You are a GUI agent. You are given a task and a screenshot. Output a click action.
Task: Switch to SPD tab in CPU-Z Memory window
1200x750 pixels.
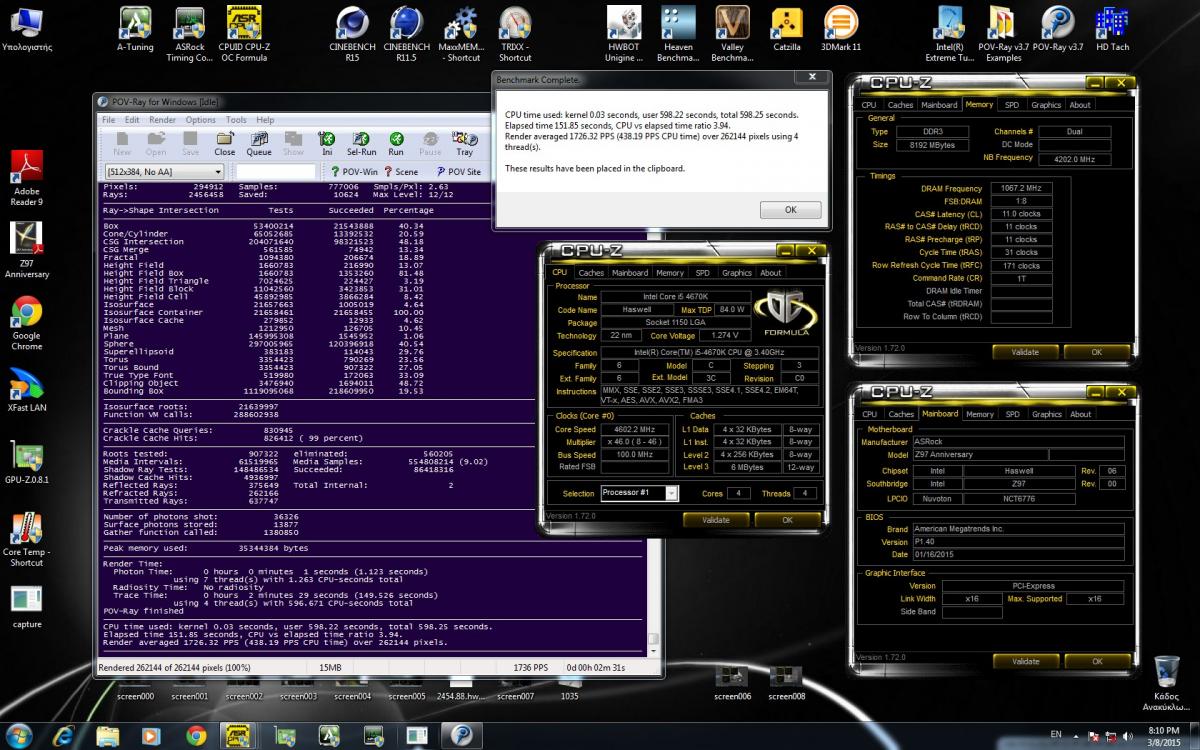tap(1012, 104)
